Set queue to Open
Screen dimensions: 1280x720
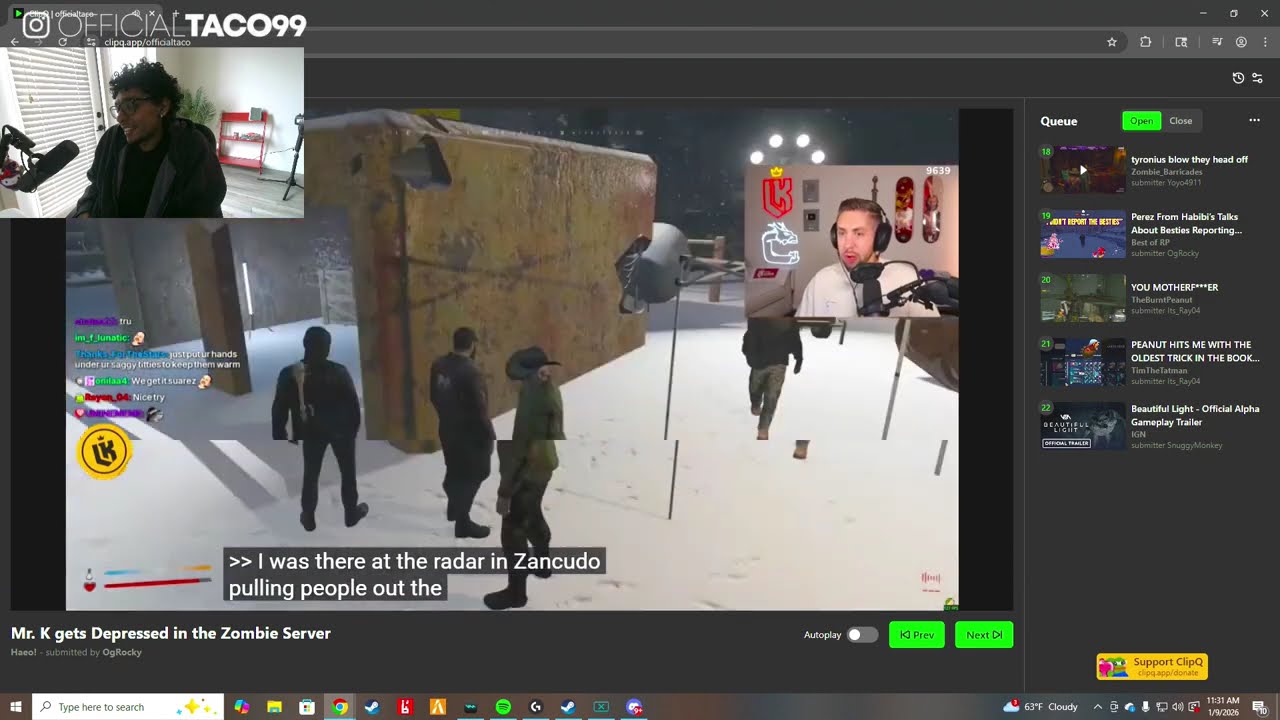(1141, 121)
